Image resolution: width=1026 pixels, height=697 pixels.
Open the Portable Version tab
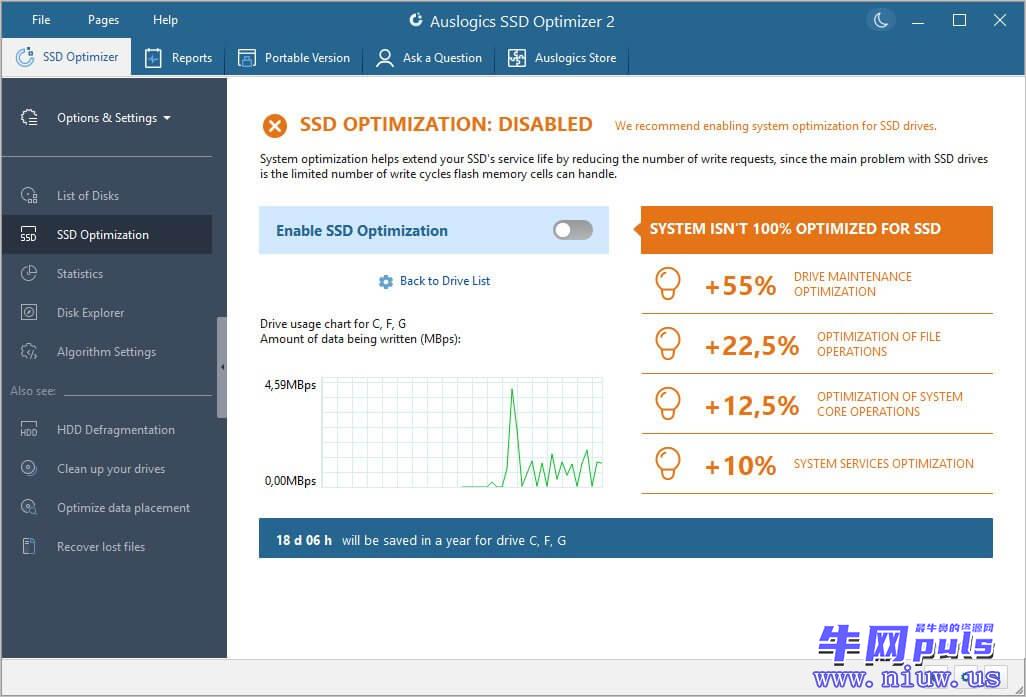(x=293, y=58)
